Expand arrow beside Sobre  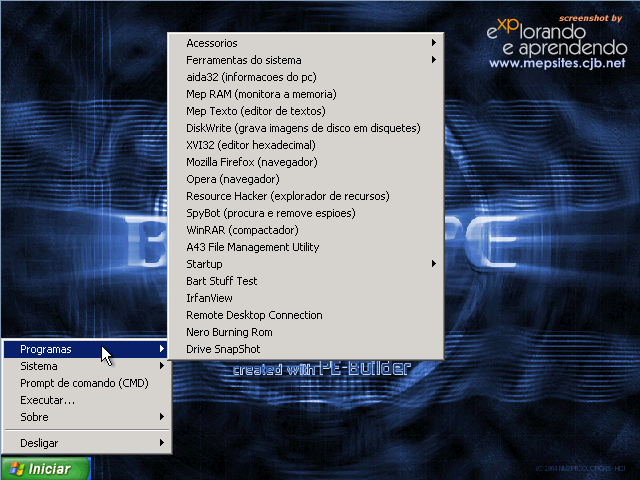tap(162, 417)
